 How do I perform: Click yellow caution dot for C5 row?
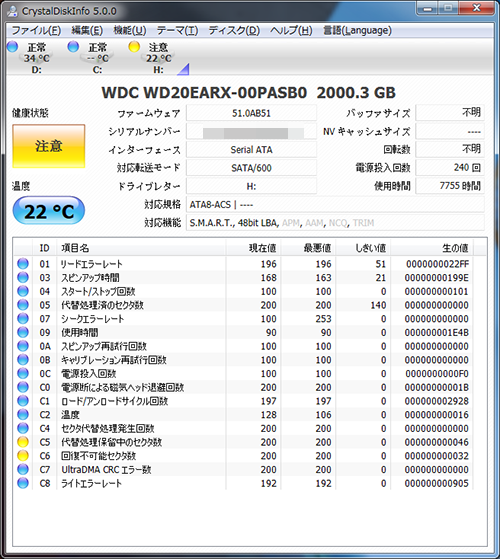click(x=23, y=442)
